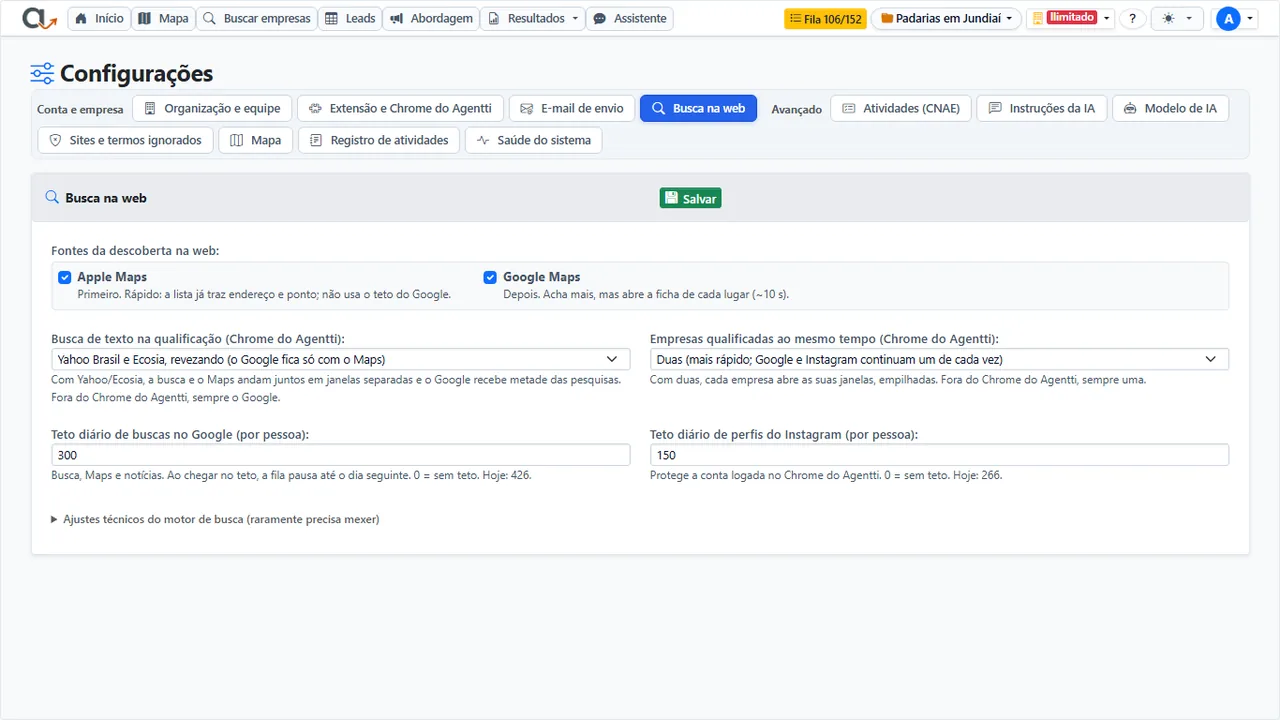
Task: Switch to the Instruções da IA tab
Action: coord(1041,108)
